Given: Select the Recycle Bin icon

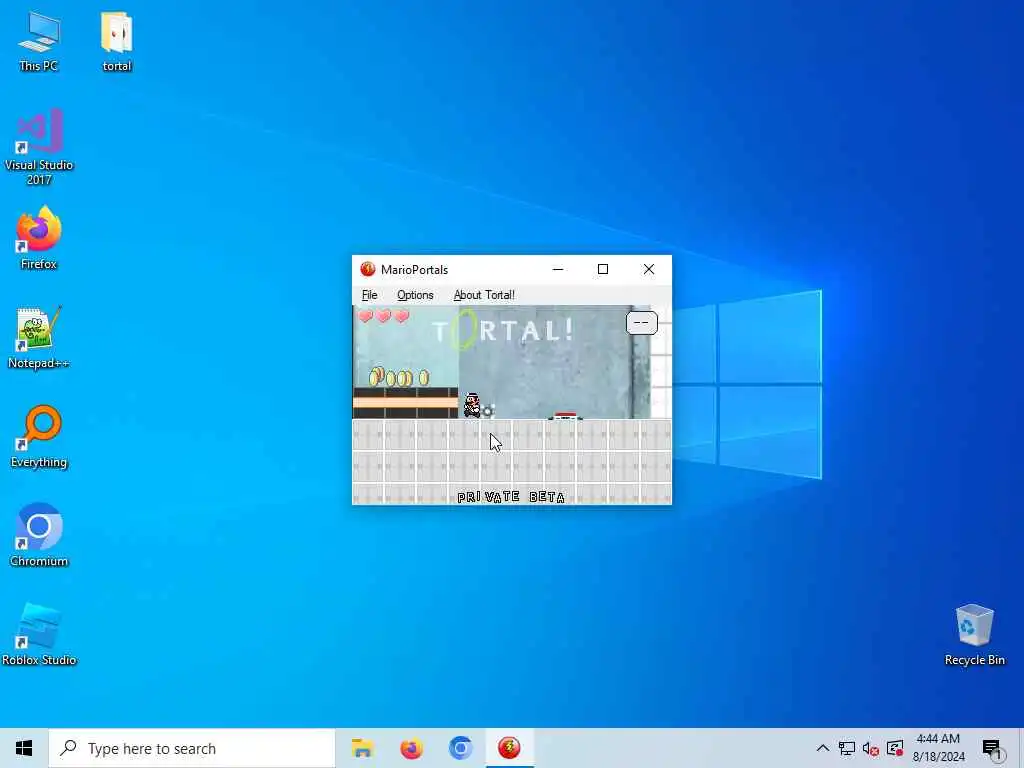Looking at the screenshot, I should click(974, 634).
